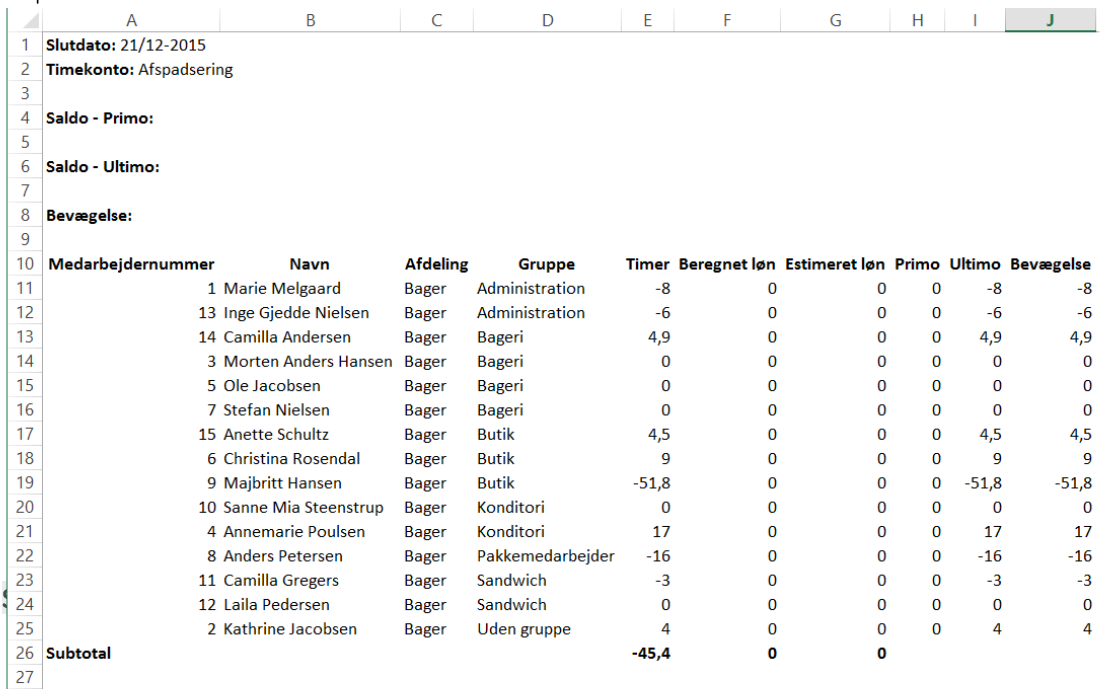Select the Medarbejdernummer header cell

pyautogui.click(x=130, y=264)
